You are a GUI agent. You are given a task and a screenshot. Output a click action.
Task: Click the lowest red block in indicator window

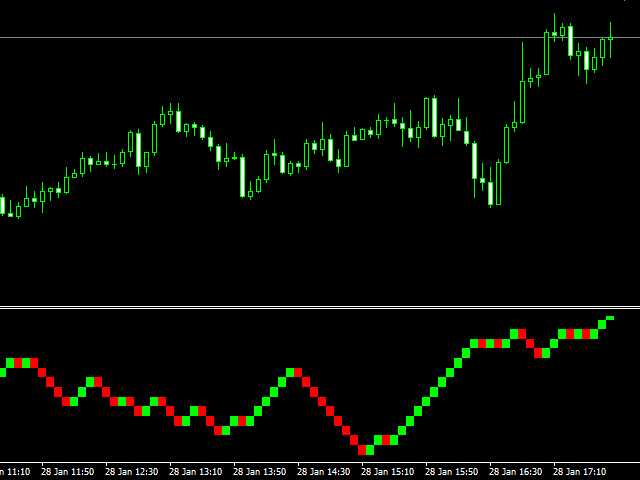pos(362,450)
